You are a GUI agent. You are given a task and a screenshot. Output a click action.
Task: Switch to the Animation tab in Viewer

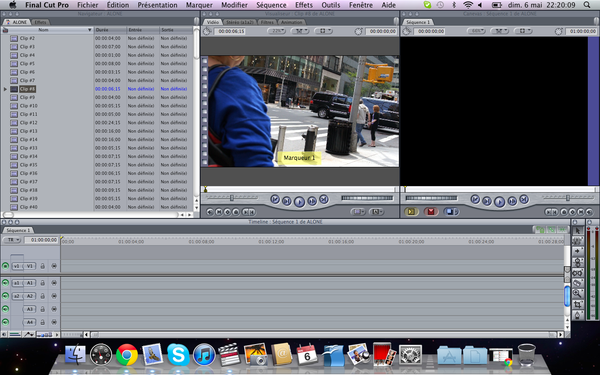click(292, 22)
